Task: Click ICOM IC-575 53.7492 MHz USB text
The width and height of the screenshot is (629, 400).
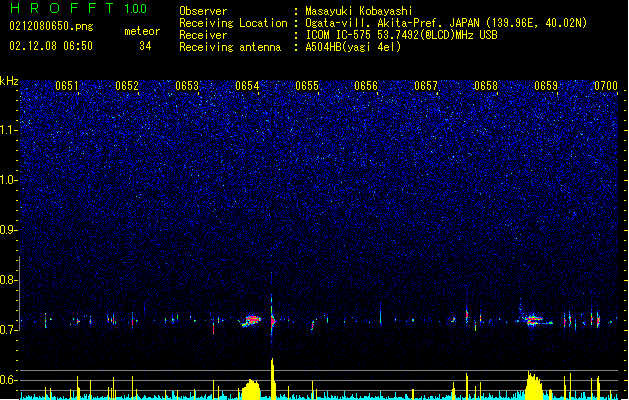Action: tap(402, 35)
